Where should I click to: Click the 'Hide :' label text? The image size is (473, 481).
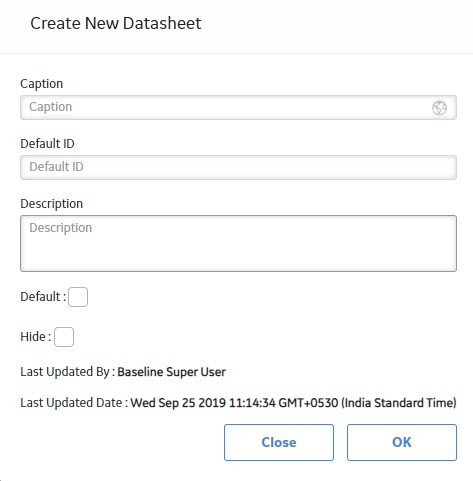coord(36,337)
